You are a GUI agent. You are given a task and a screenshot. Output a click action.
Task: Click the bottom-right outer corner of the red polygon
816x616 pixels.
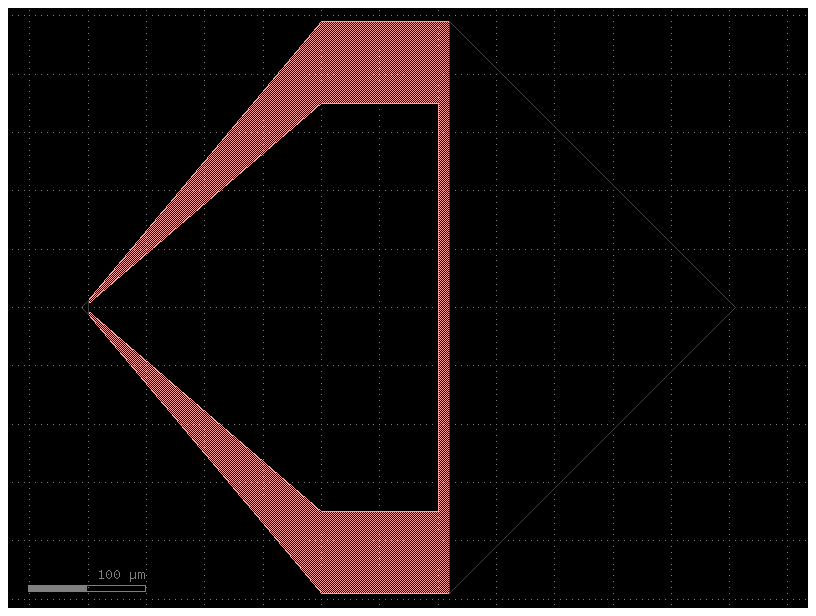point(449,592)
